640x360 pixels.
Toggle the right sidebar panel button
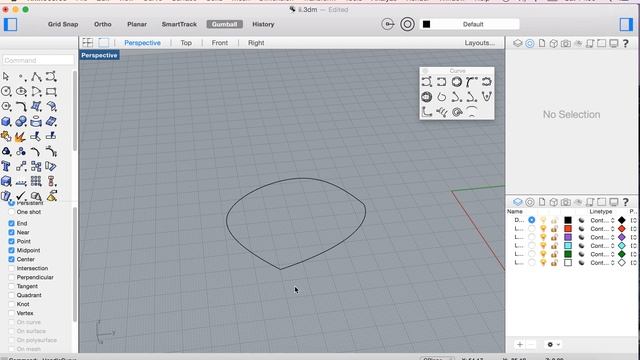click(x=626, y=24)
